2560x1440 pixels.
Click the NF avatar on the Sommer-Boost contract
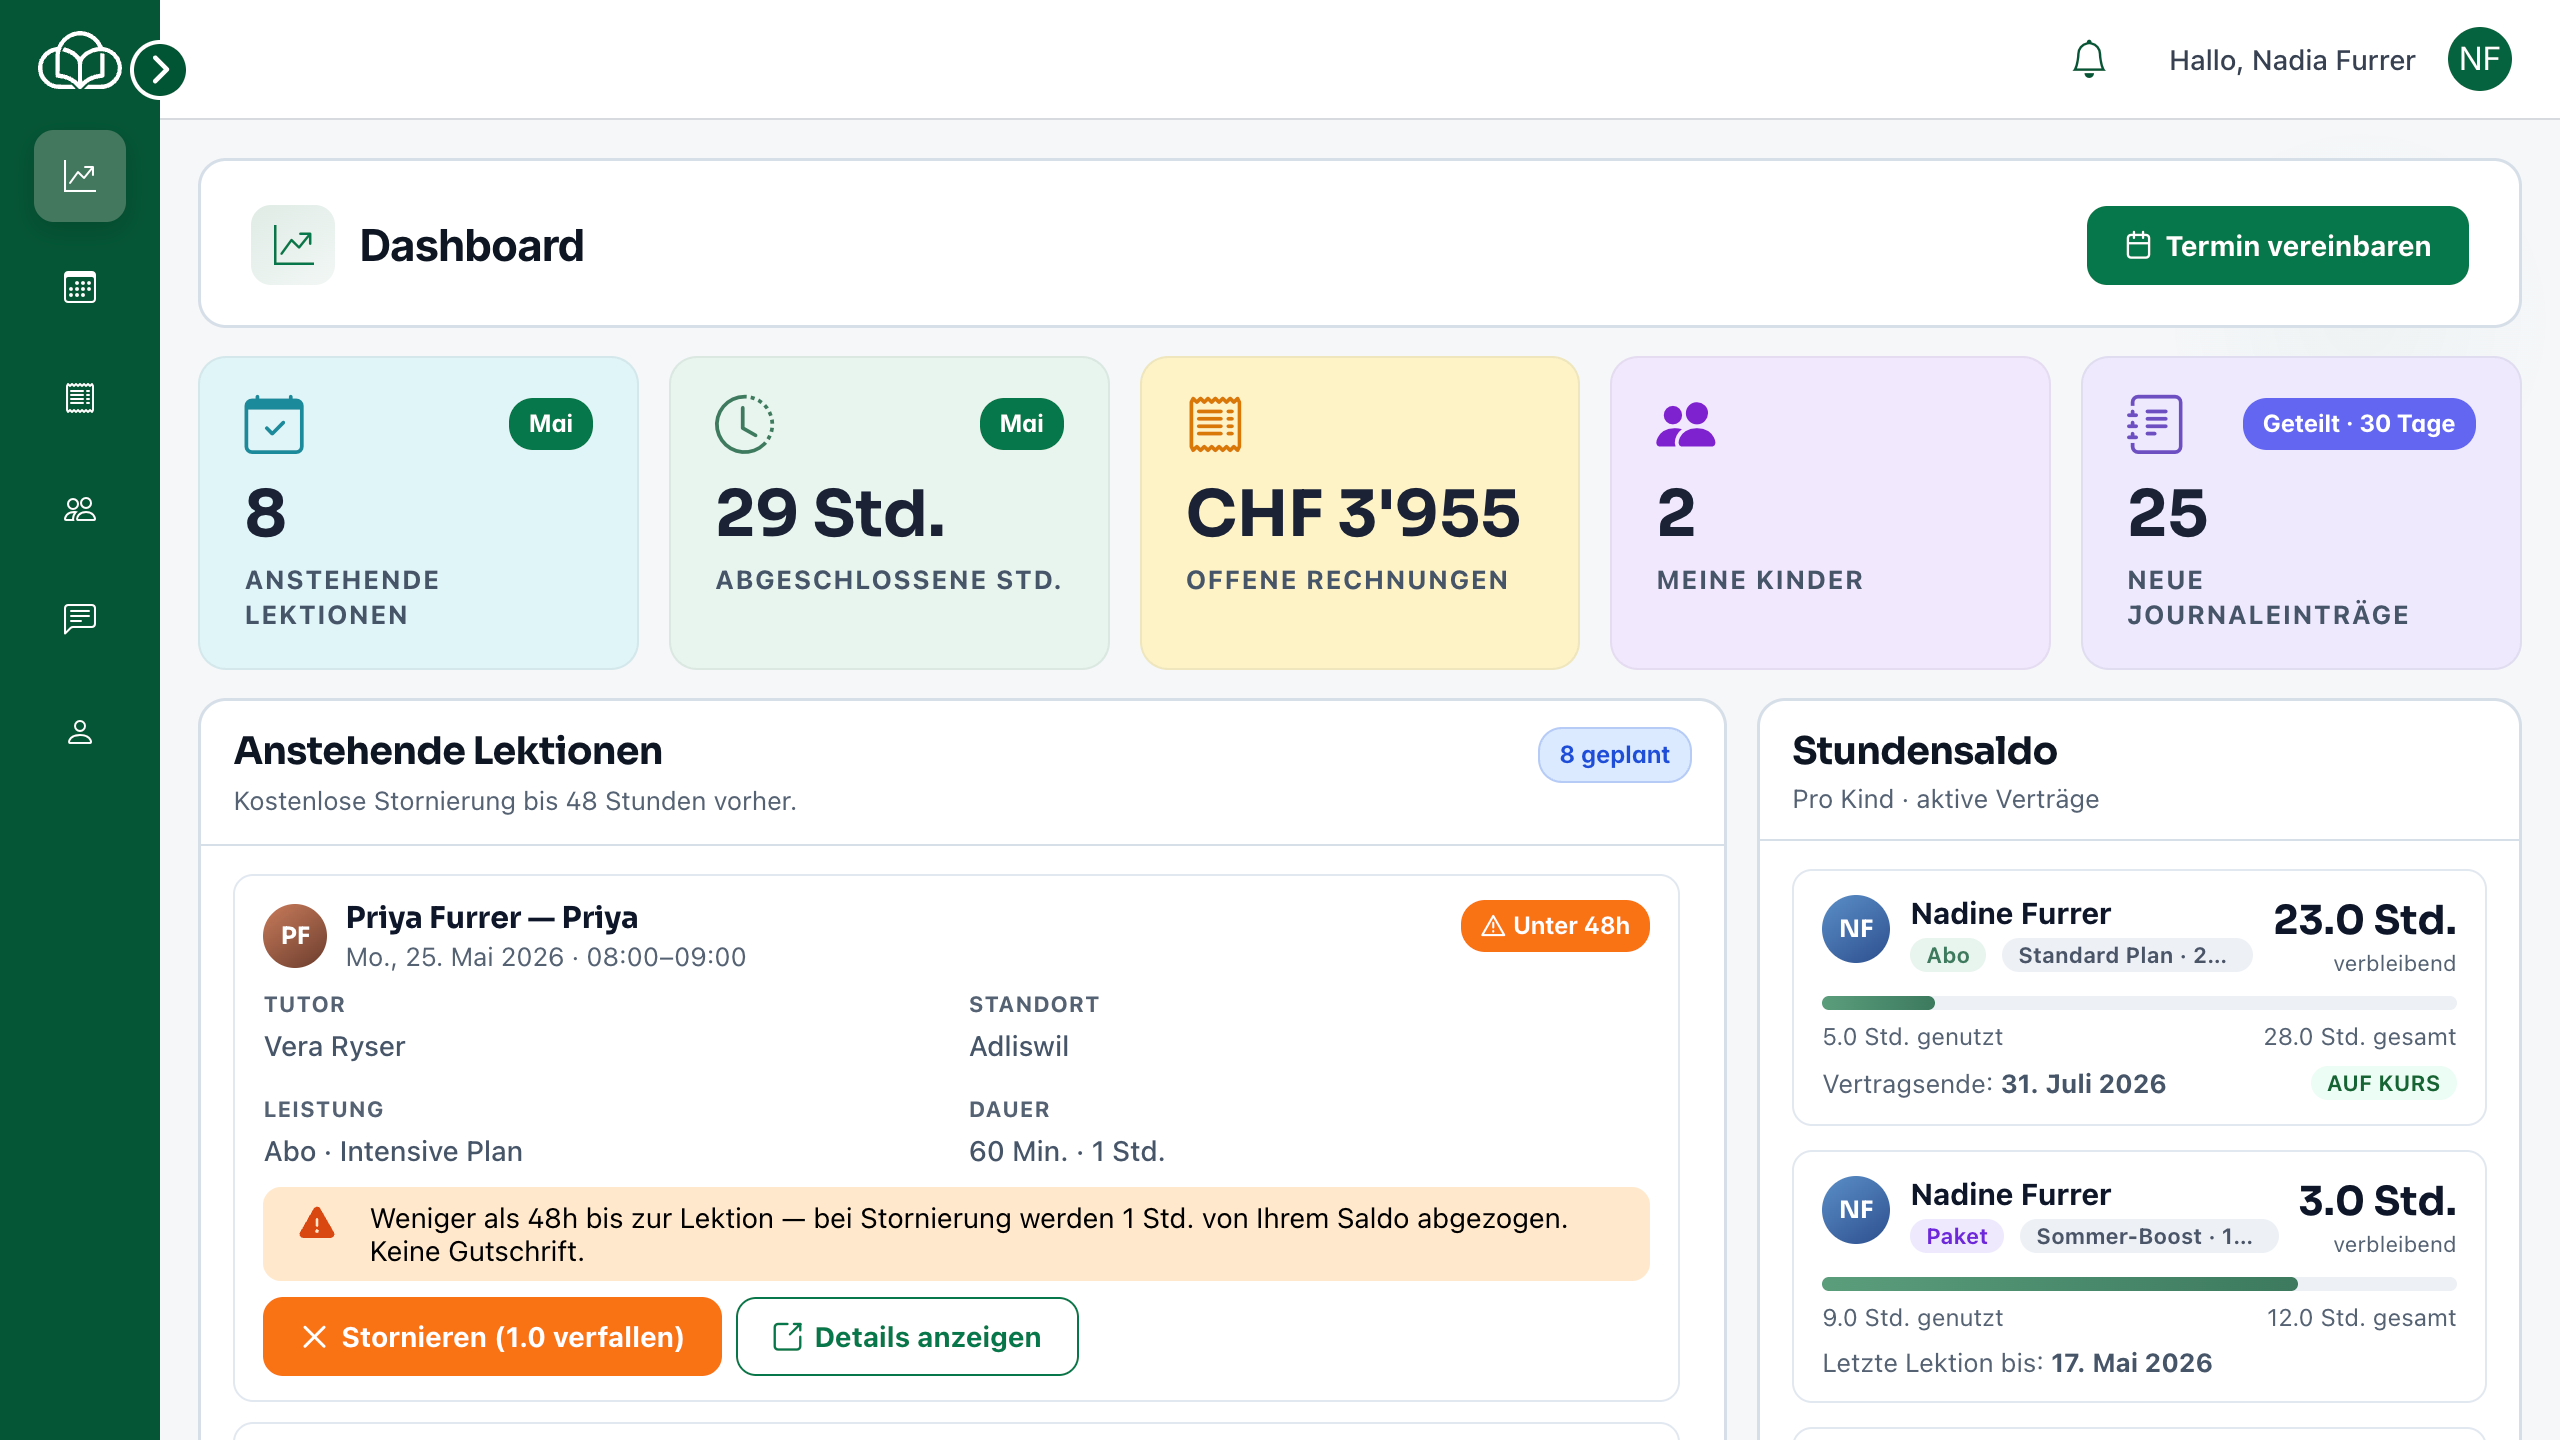(x=1856, y=1210)
